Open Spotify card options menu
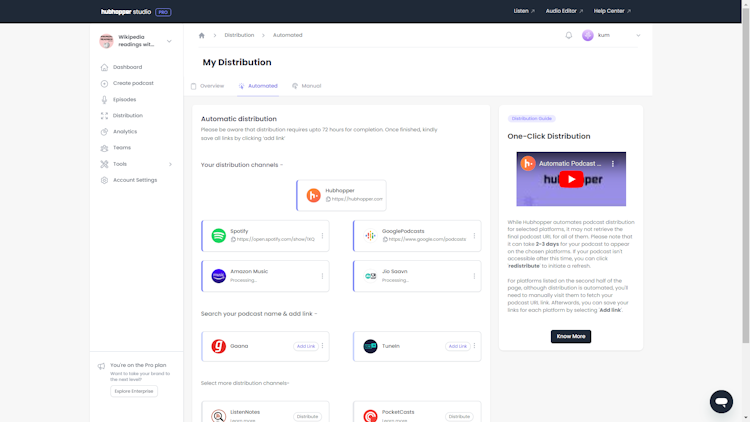The width and height of the screenshot is (750, 422). [322, 235]
